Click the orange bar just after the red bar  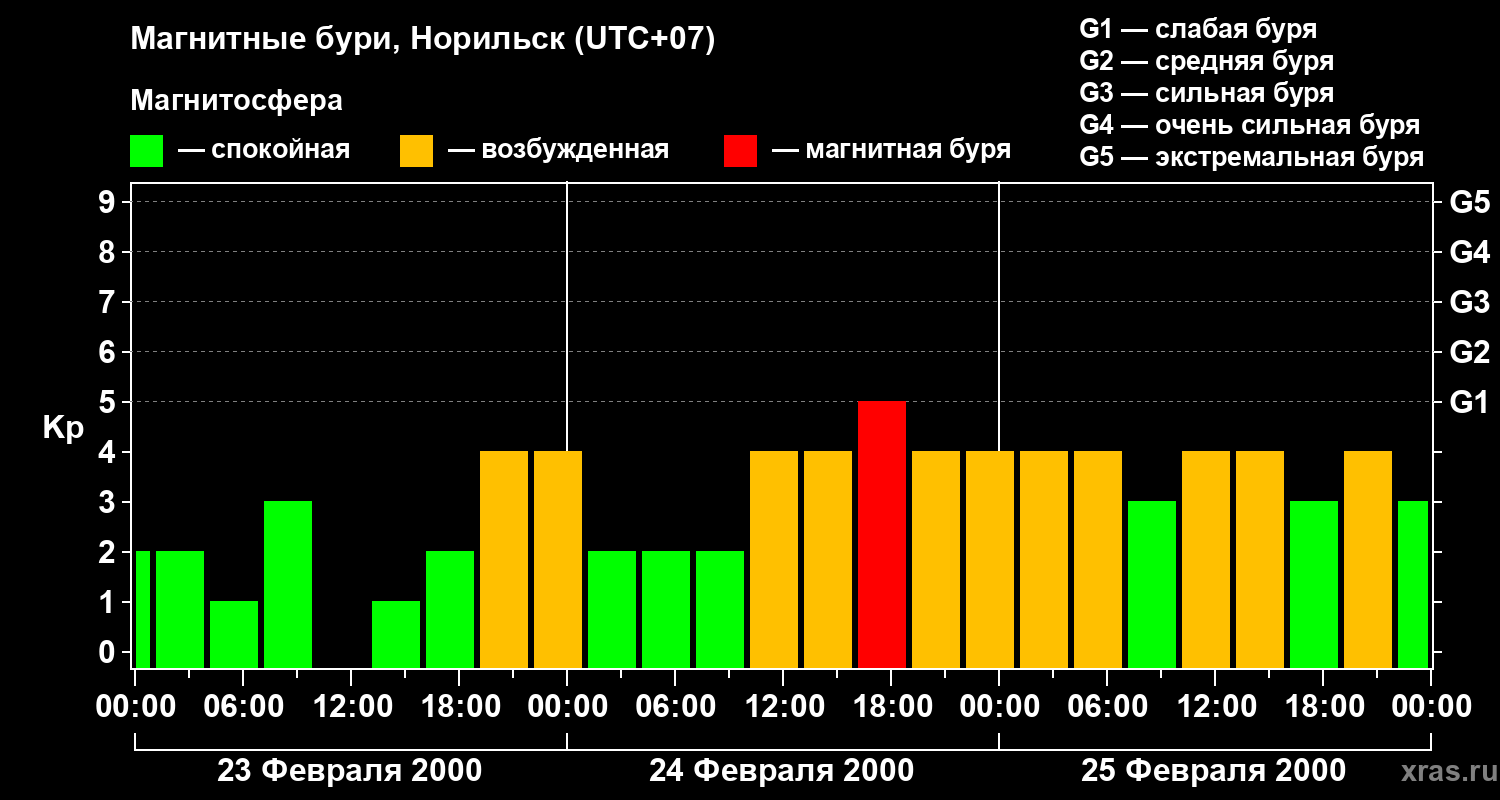click(x=936, y=559)
